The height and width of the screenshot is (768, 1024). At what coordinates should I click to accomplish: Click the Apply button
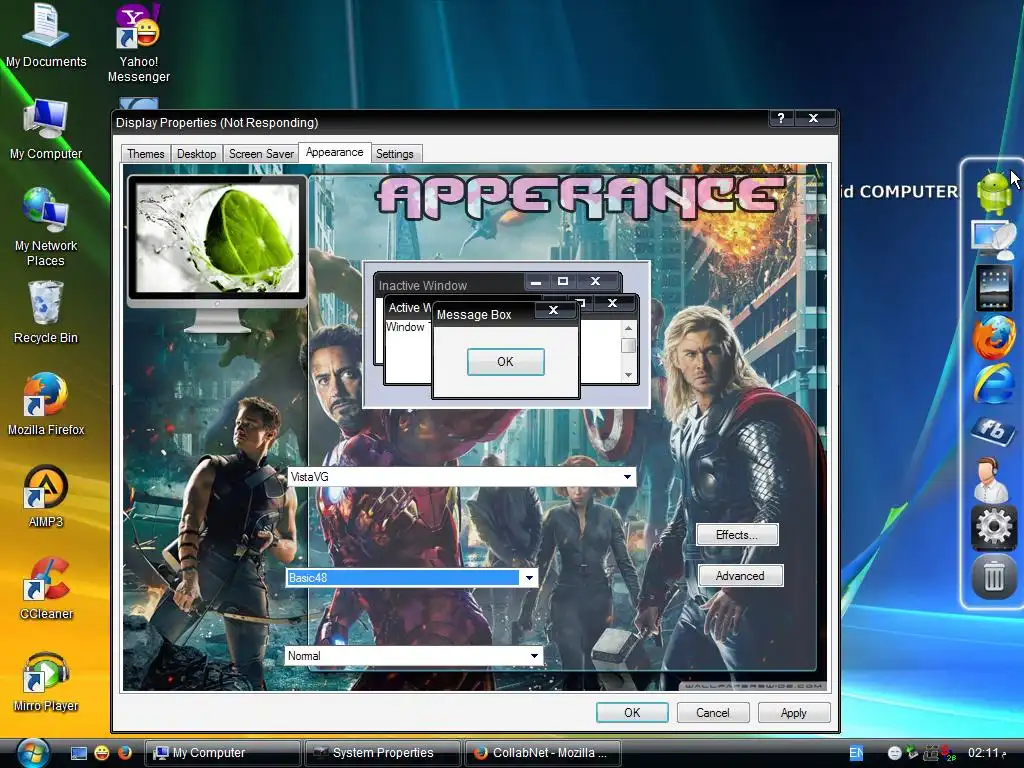(793, 712)
